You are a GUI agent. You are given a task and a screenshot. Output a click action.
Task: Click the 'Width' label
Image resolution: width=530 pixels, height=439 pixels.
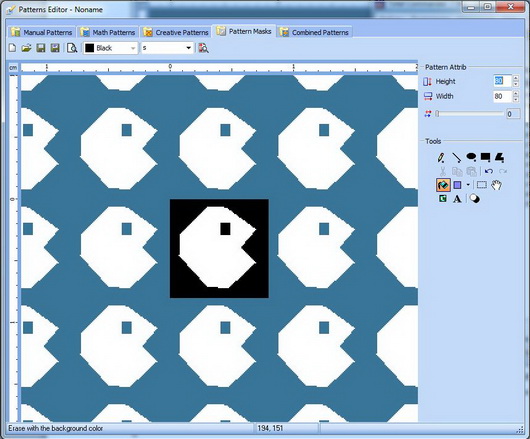pyautogui.click(x=444, y=96)
